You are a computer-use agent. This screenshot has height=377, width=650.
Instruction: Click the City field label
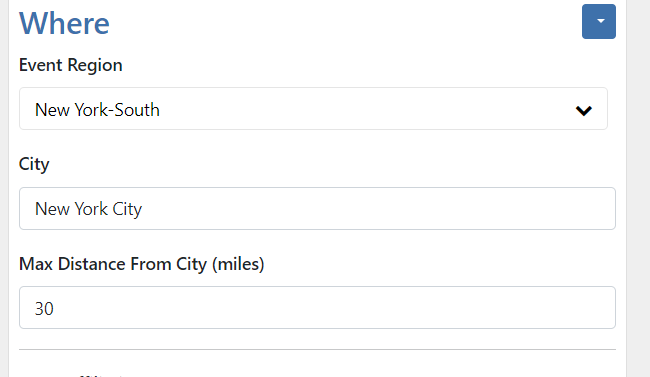tap(34, 165)
